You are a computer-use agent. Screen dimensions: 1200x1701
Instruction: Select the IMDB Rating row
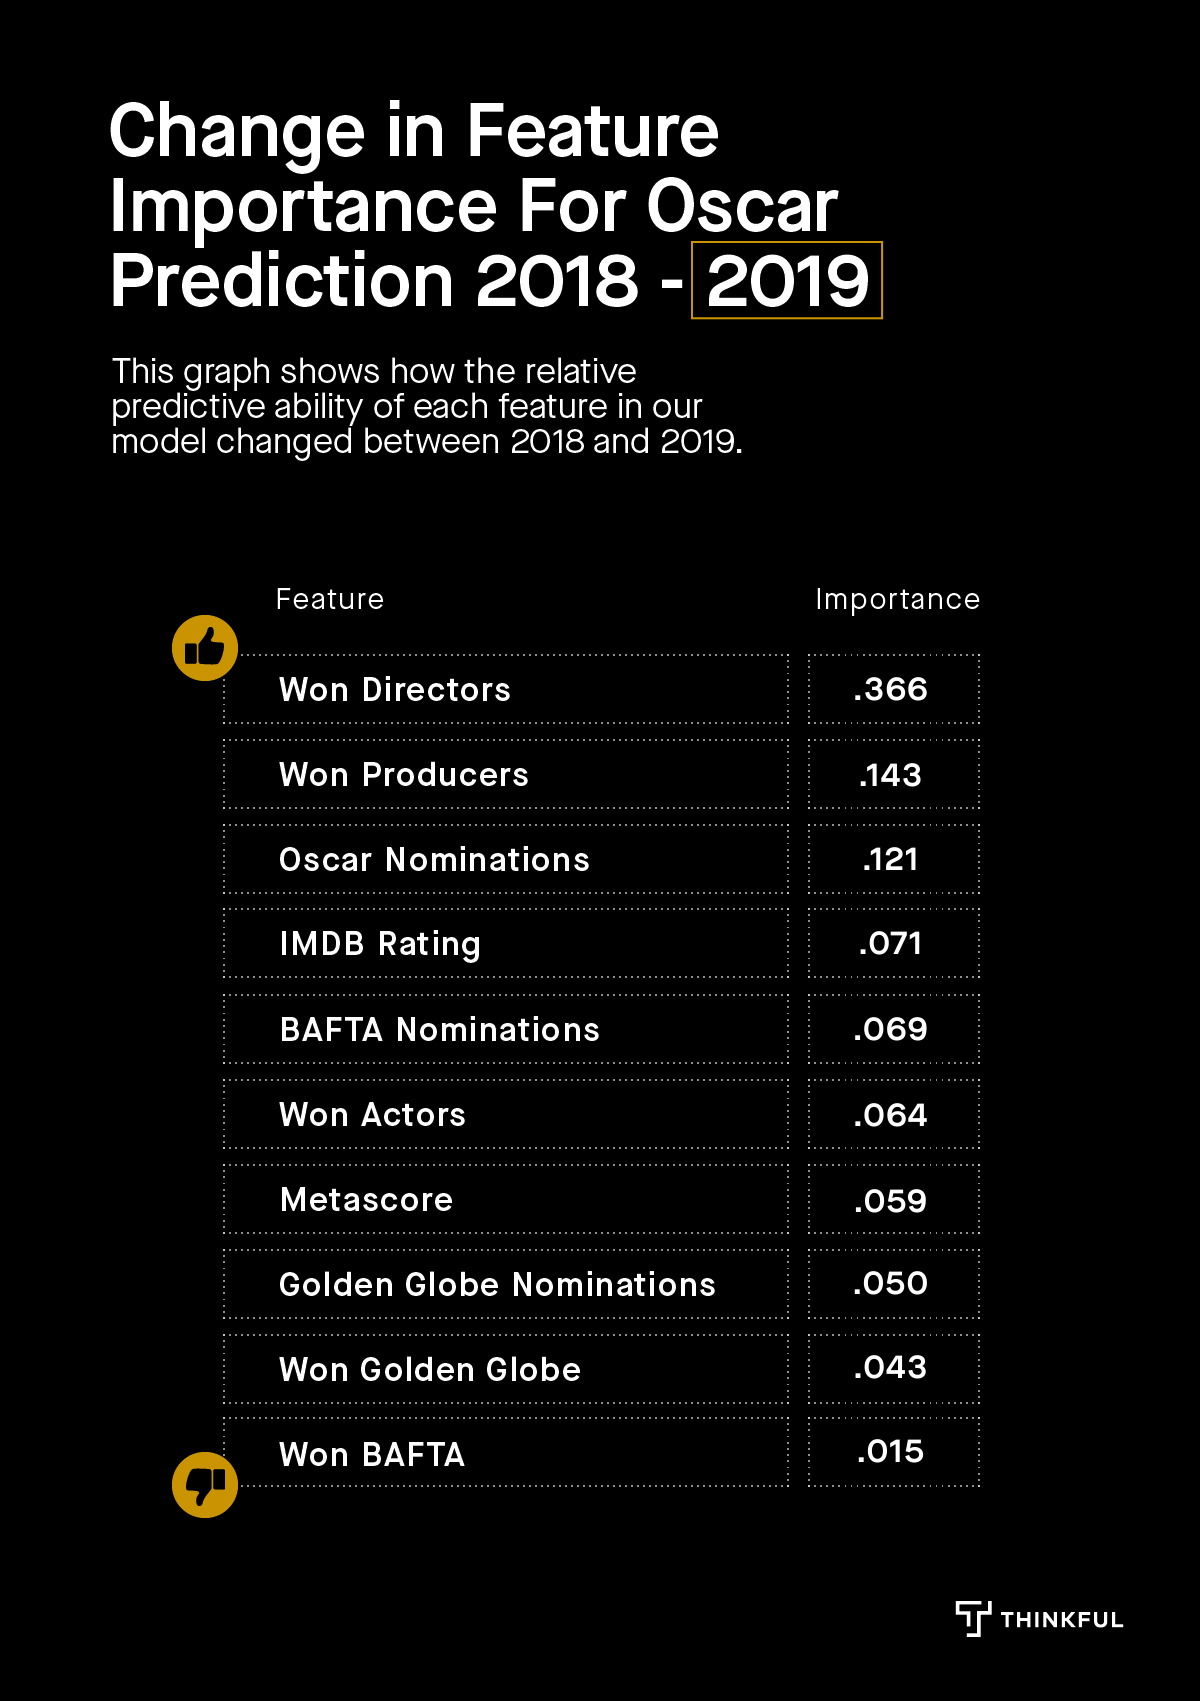(506, 943)
